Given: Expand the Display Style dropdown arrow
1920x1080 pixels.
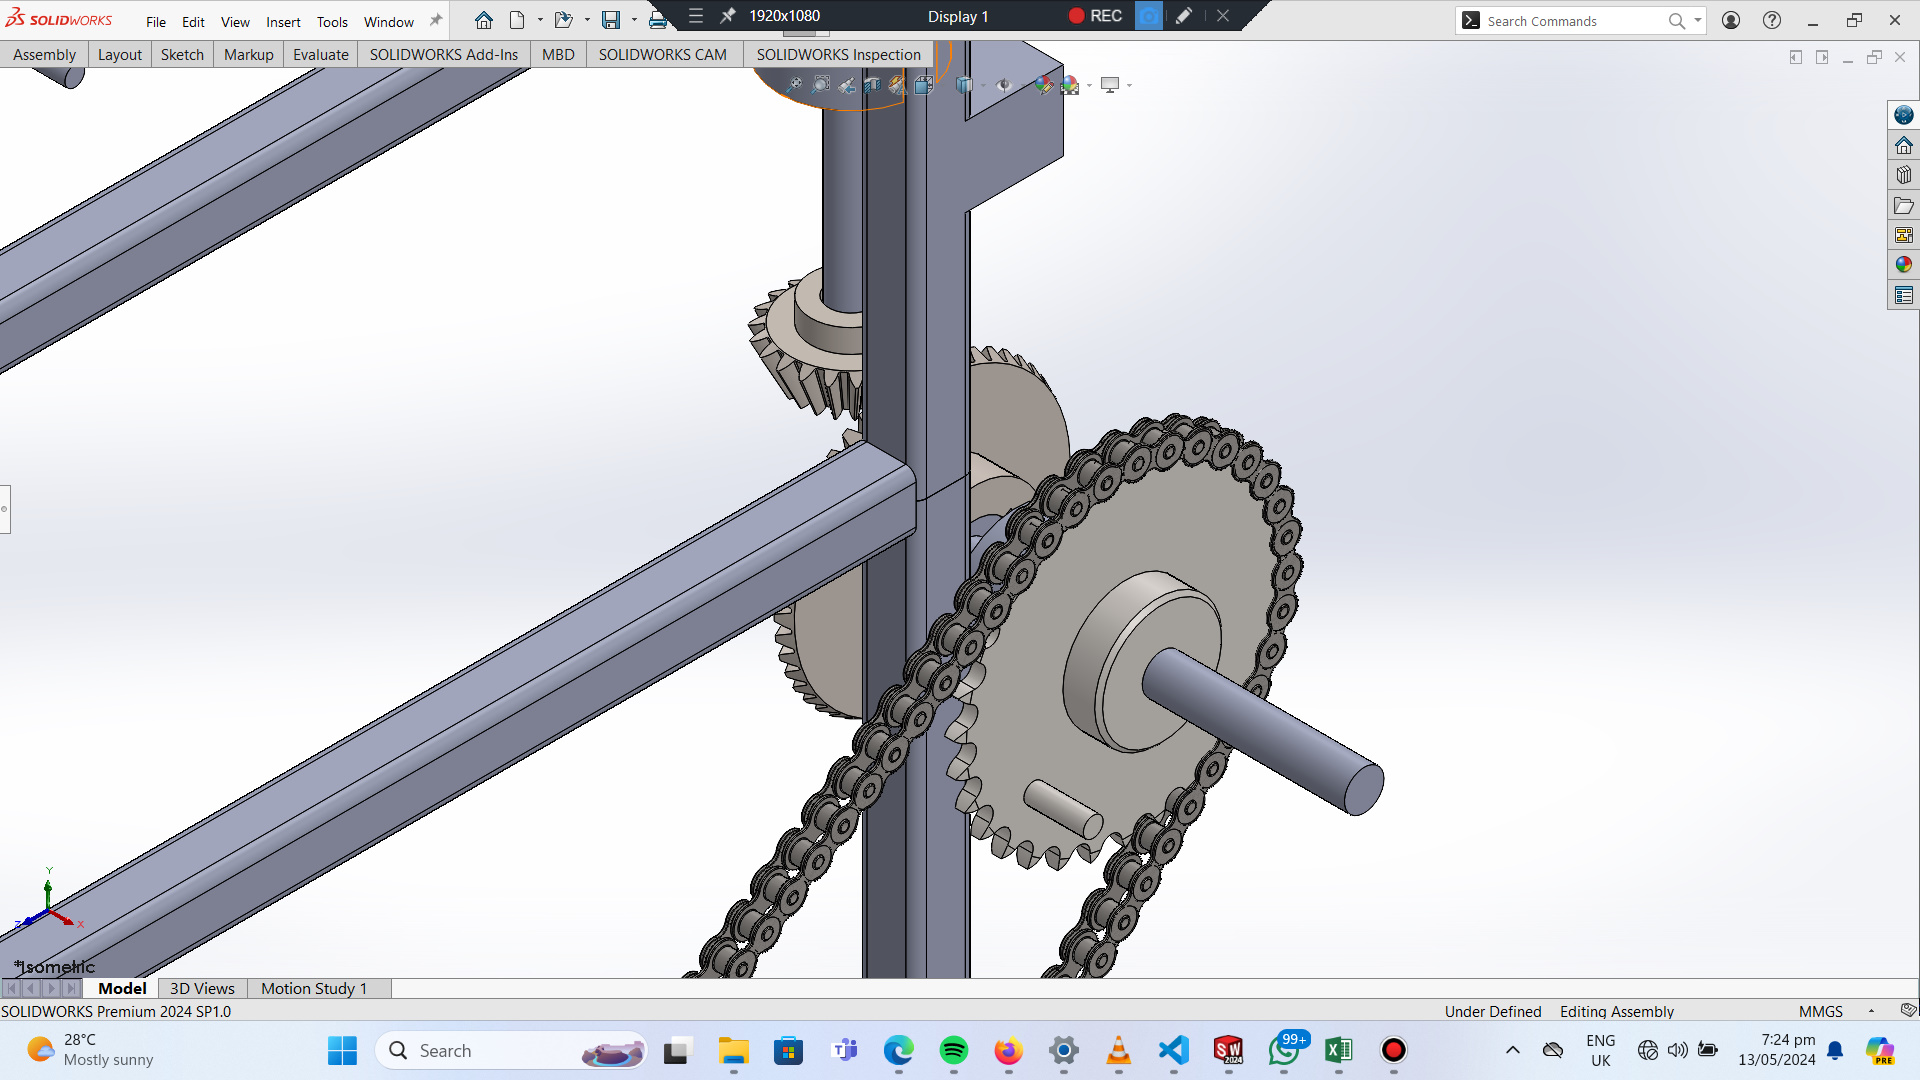Looking at the screenshot, I should pyautogui.click(x=984, y=86).
